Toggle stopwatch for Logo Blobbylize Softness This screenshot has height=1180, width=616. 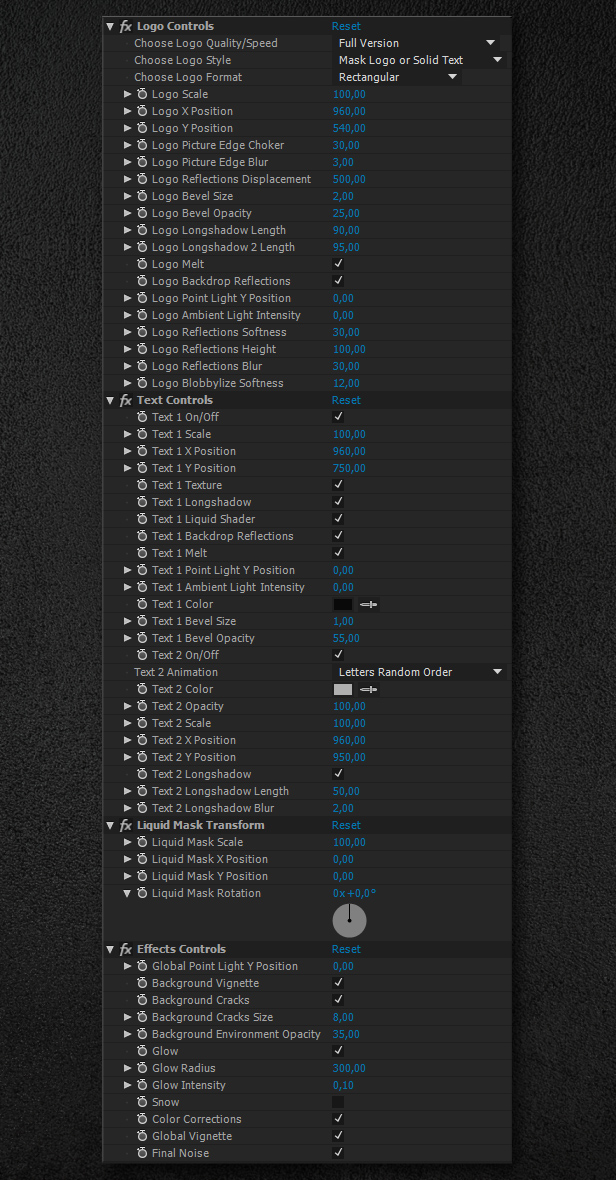point(142,383)
